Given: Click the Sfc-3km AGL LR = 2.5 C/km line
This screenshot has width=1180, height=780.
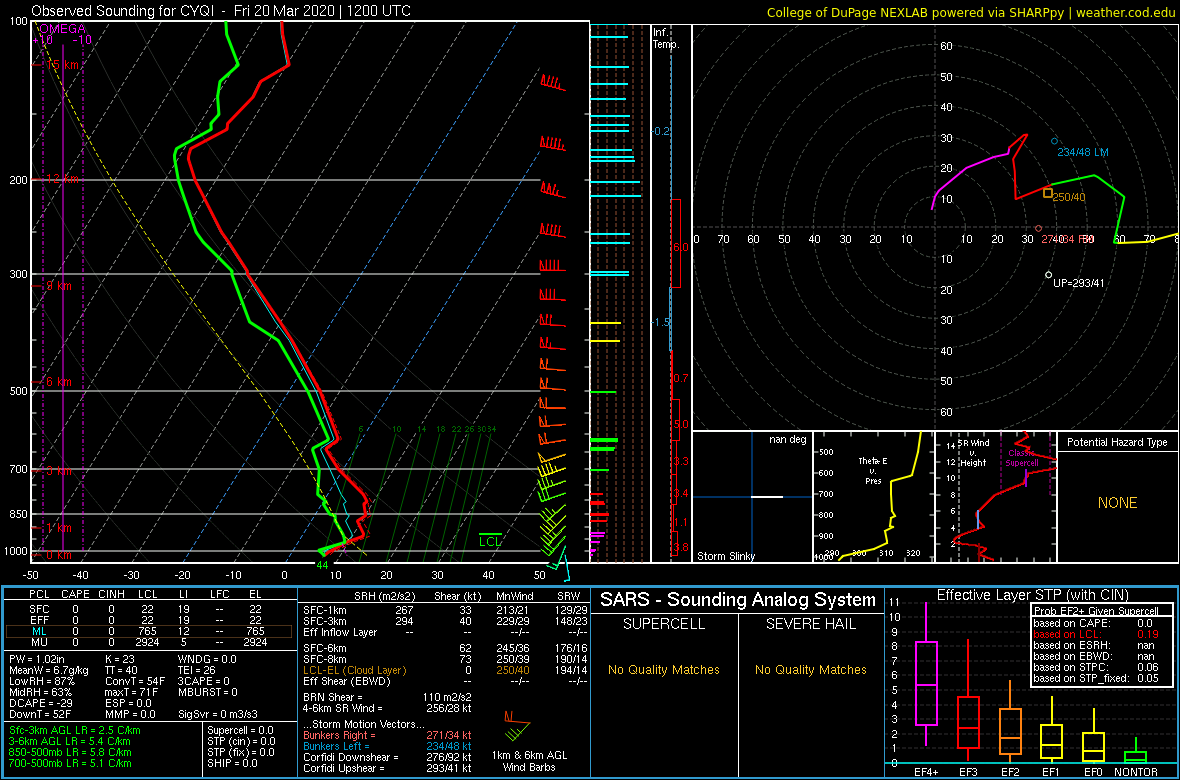Looking at the screenshot, I should point(75,730).
